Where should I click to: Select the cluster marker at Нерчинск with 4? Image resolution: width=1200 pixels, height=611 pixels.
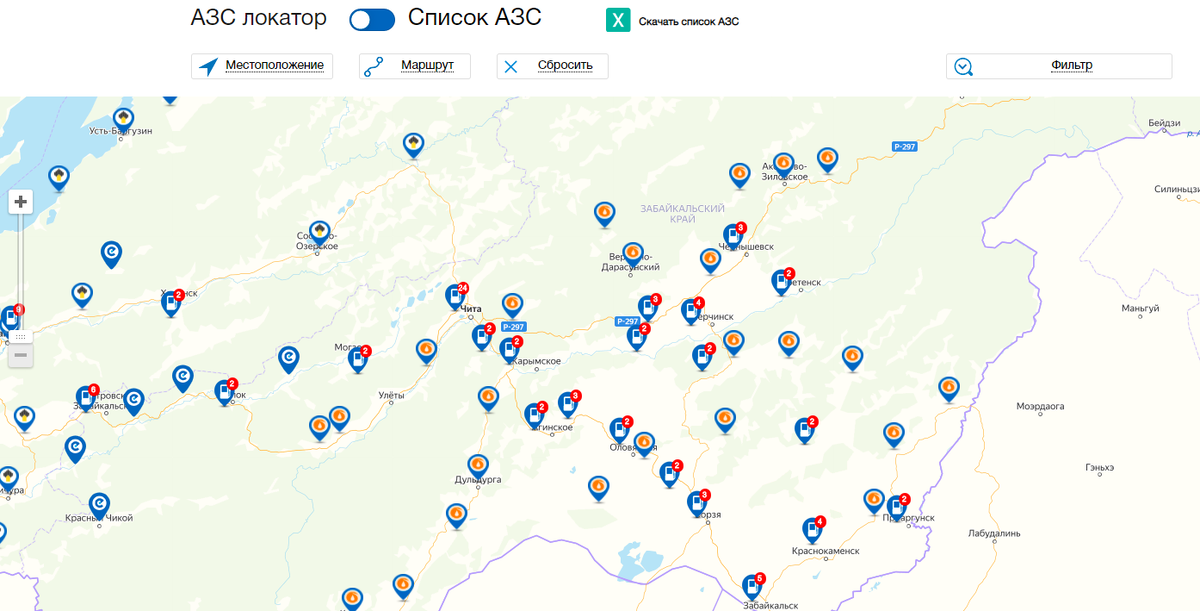(x=691, y=313)
